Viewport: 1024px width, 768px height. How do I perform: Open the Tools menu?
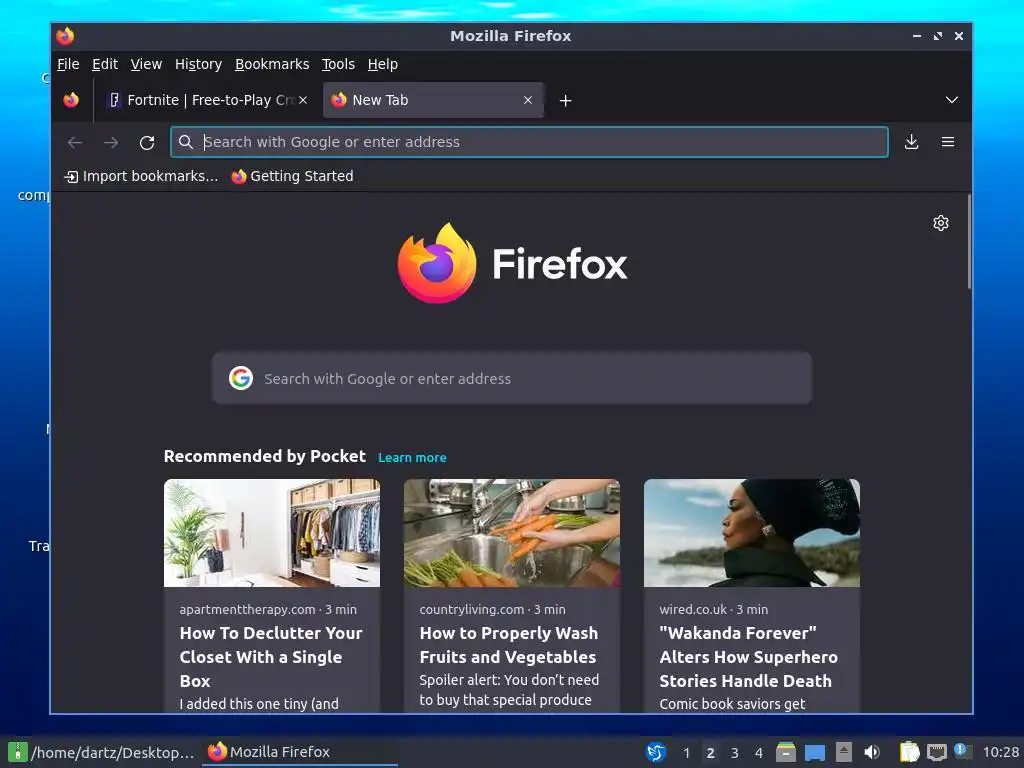338,64
